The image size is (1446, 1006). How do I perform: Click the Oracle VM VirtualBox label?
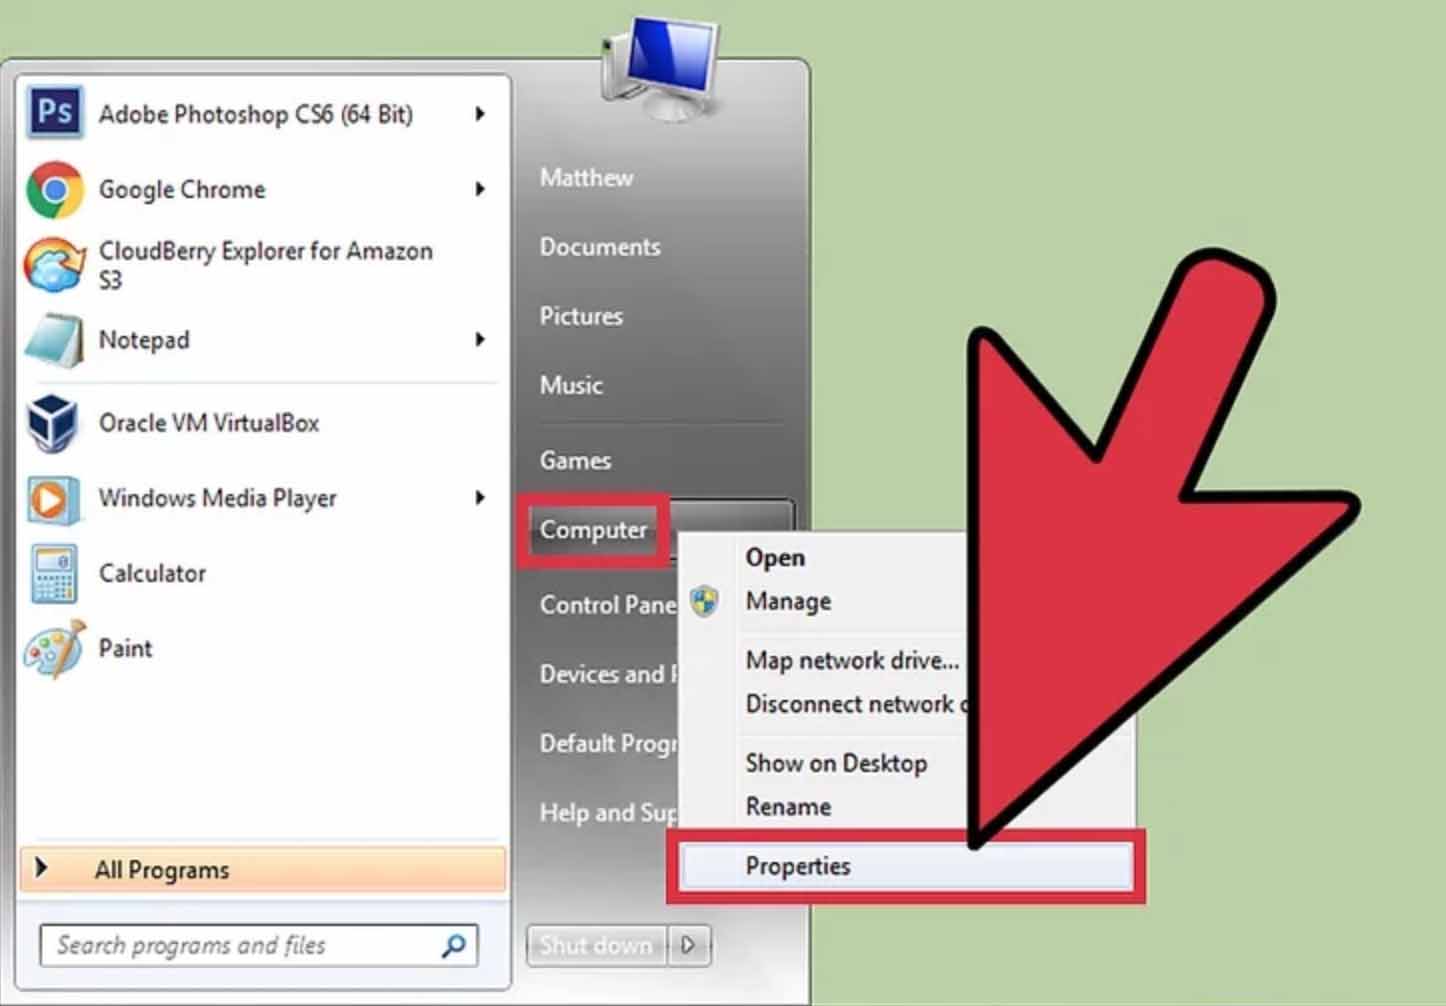tap(209, 423)
